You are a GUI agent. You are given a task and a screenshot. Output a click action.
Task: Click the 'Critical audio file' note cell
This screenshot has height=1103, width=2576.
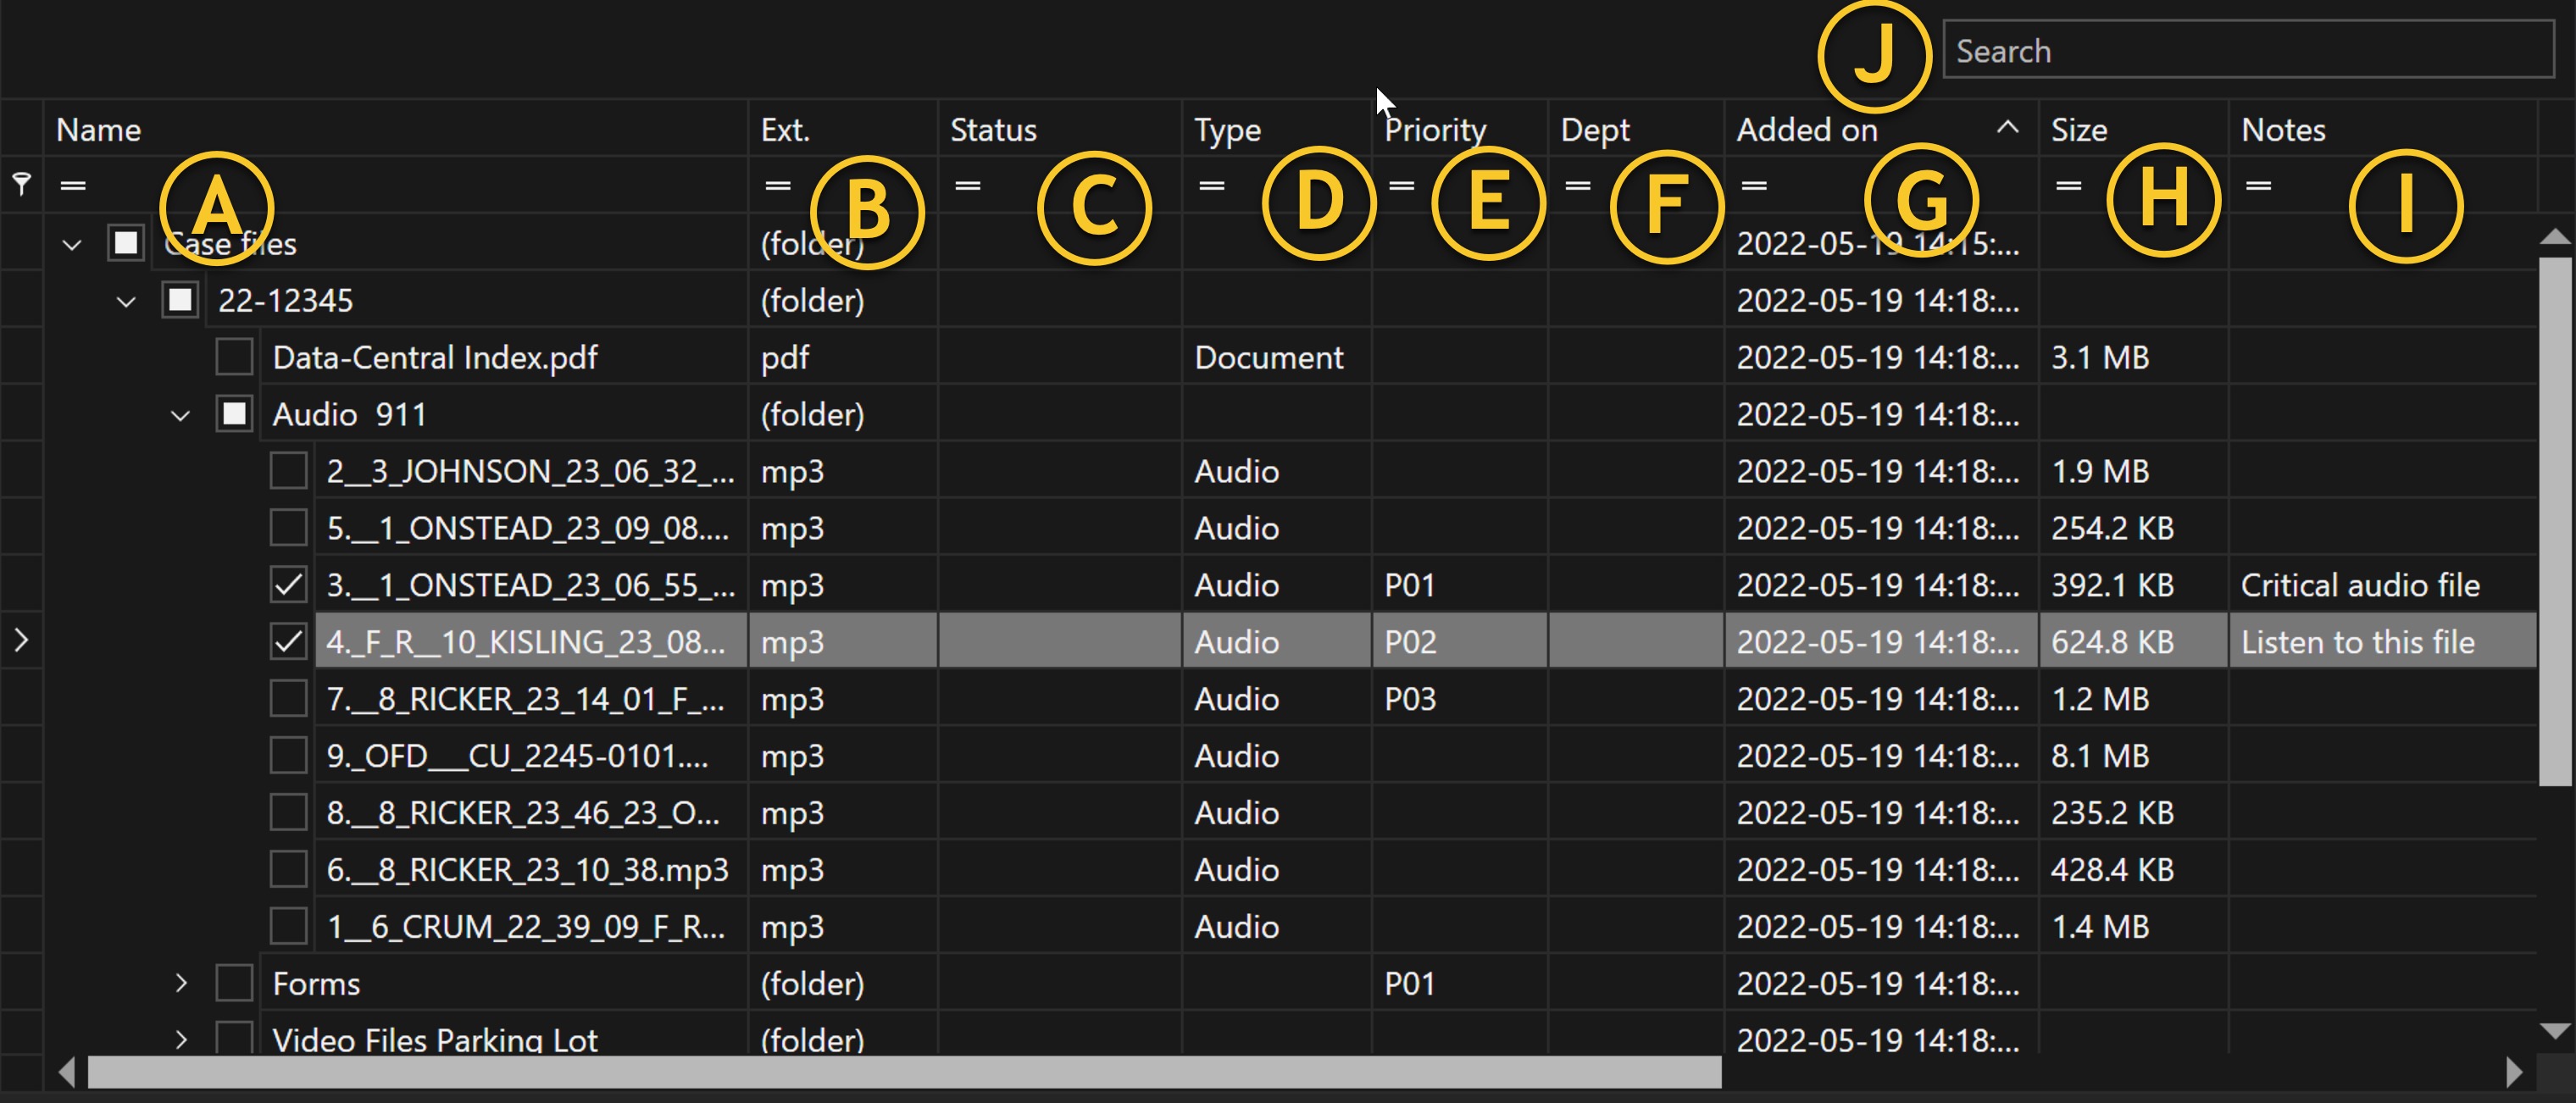pos(2383,585)
